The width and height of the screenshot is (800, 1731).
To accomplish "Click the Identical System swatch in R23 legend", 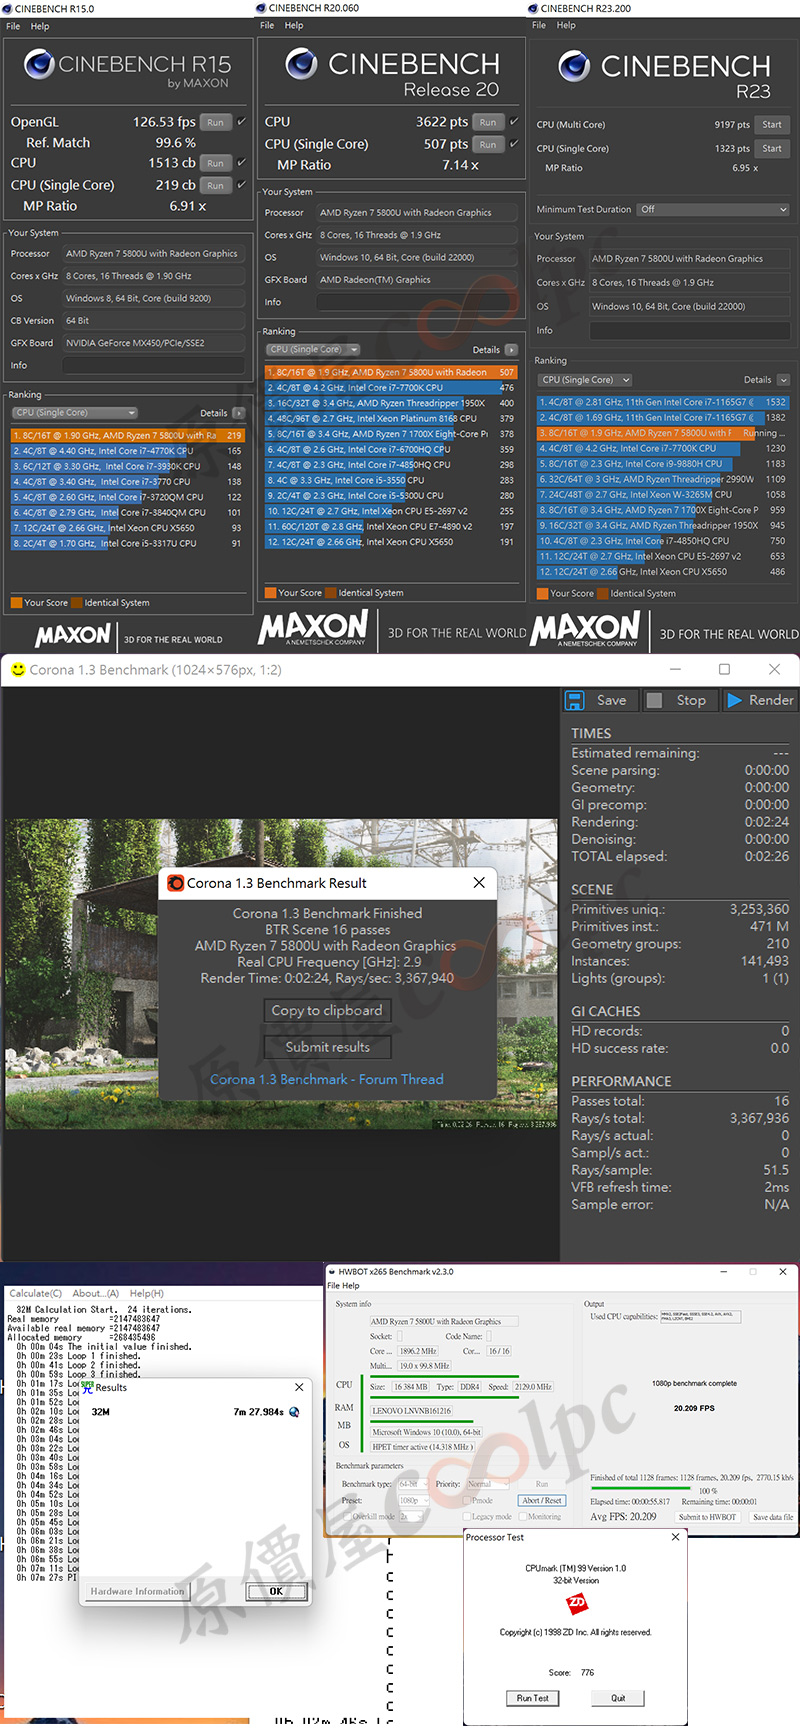I will [x=604, y=593].
